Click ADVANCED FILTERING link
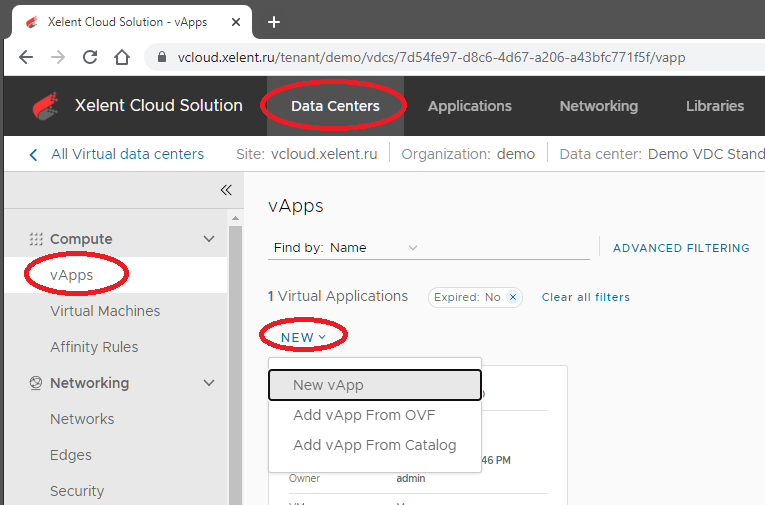Screen dimensions: 765x505 tap(681, 248)
